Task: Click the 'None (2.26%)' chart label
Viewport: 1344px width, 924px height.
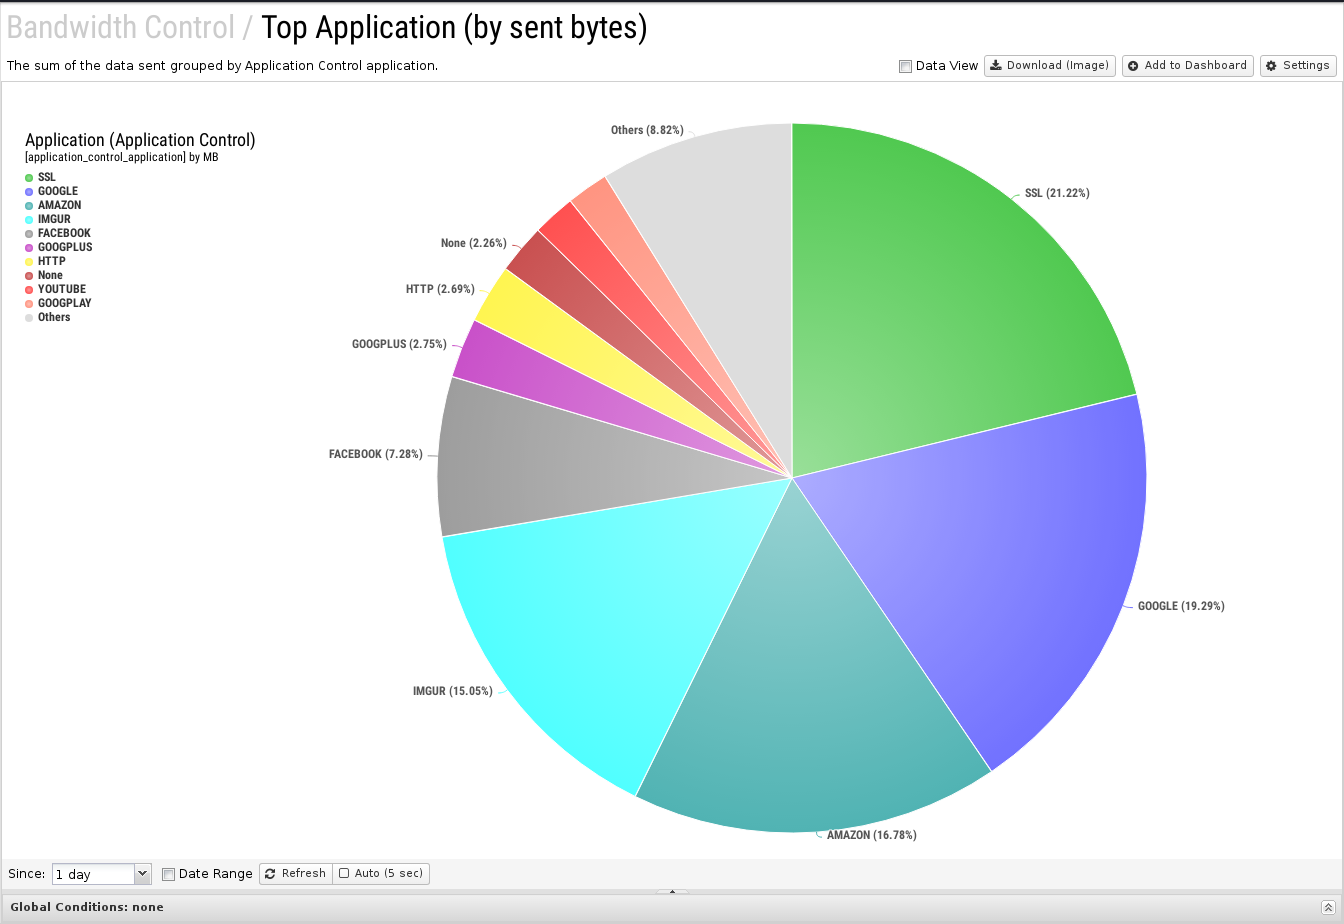Action: point(474,244)
